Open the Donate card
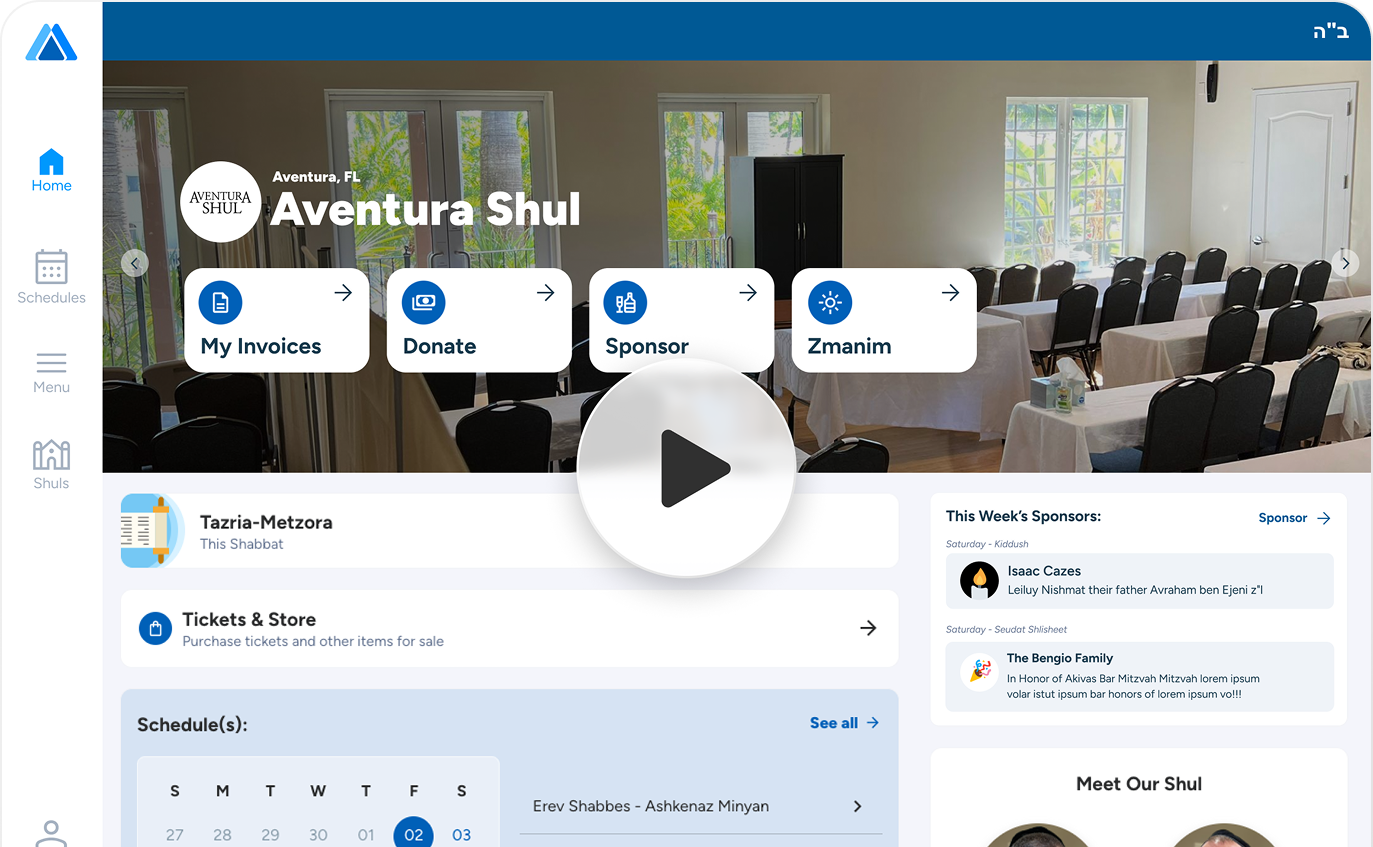Screen dimensions: 1373x847 [x=479, y=320]
